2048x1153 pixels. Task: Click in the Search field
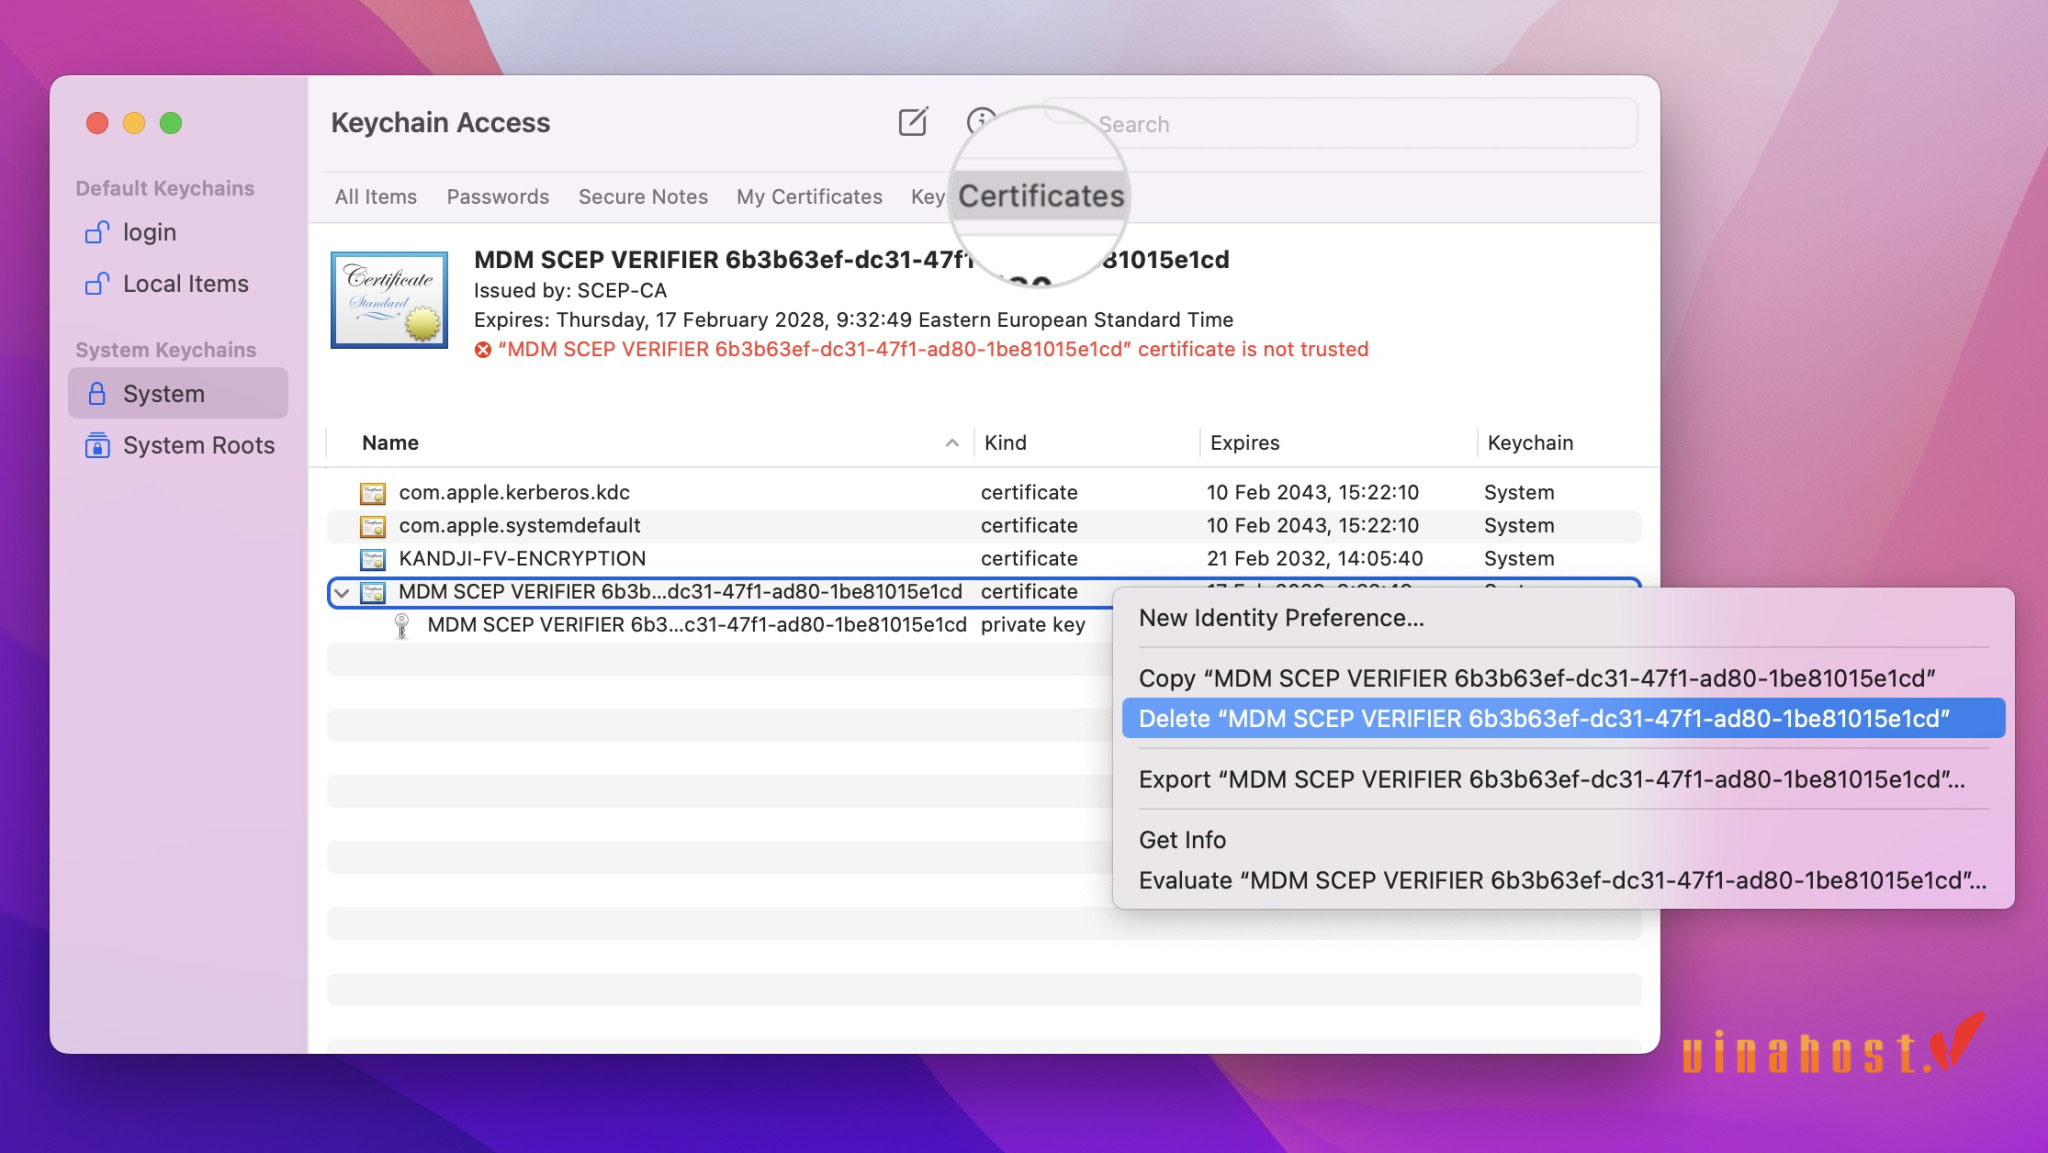coord(1340,124)
